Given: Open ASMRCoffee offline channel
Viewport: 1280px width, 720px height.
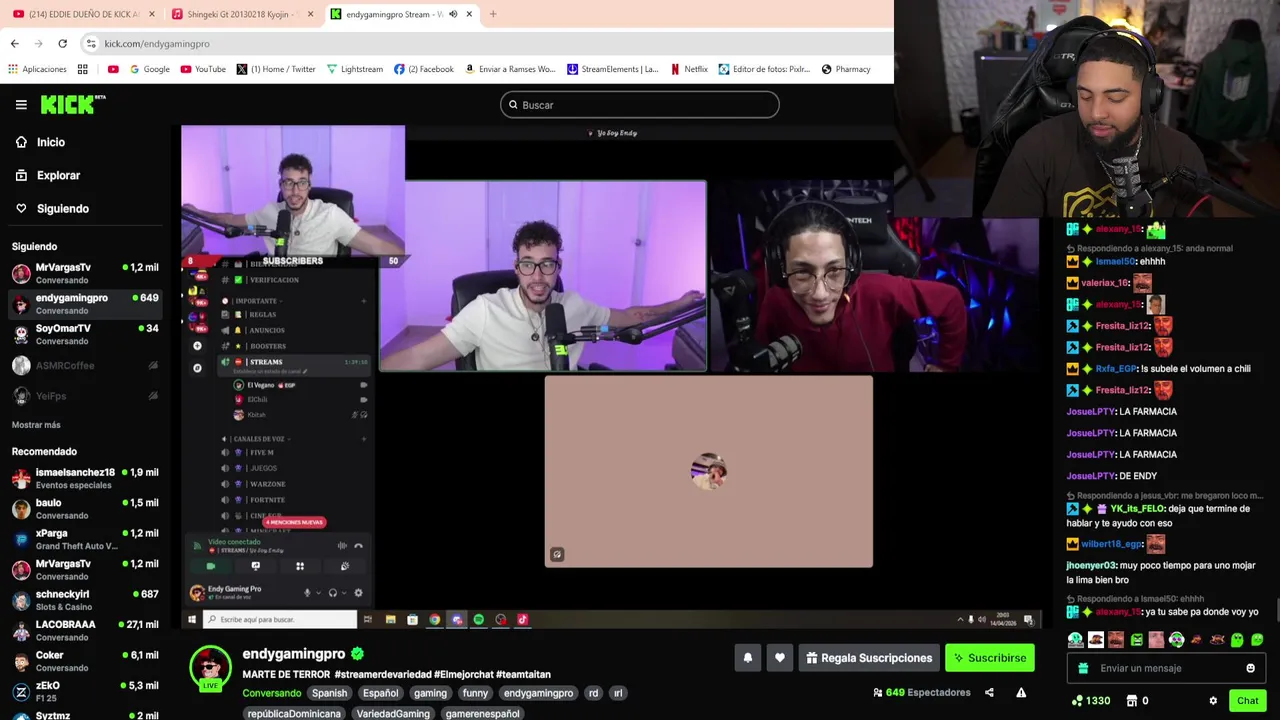Looking at the screenshot, I should 85,366.
